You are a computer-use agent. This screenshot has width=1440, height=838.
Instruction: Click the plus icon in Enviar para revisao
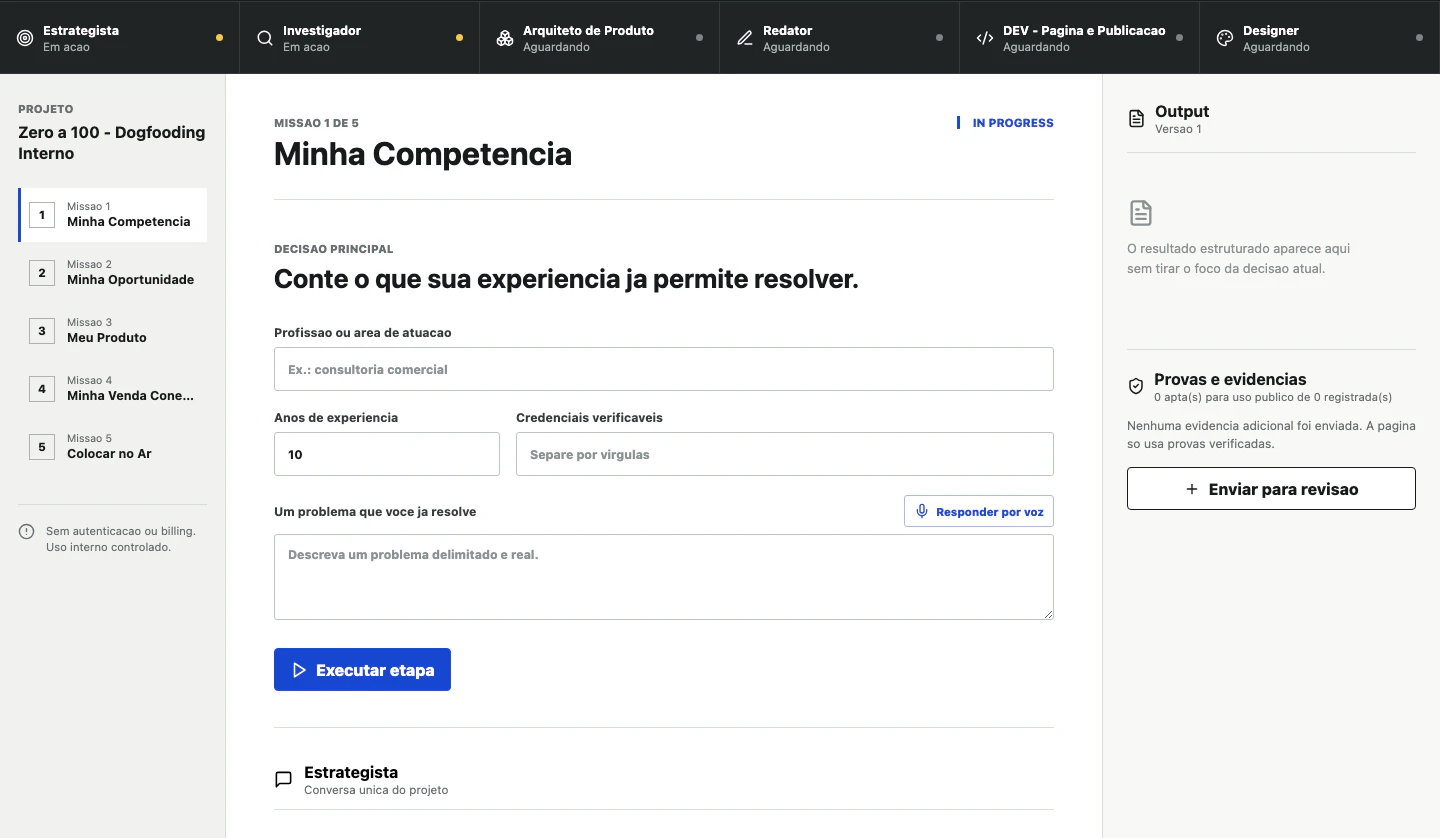point(1191,489)
